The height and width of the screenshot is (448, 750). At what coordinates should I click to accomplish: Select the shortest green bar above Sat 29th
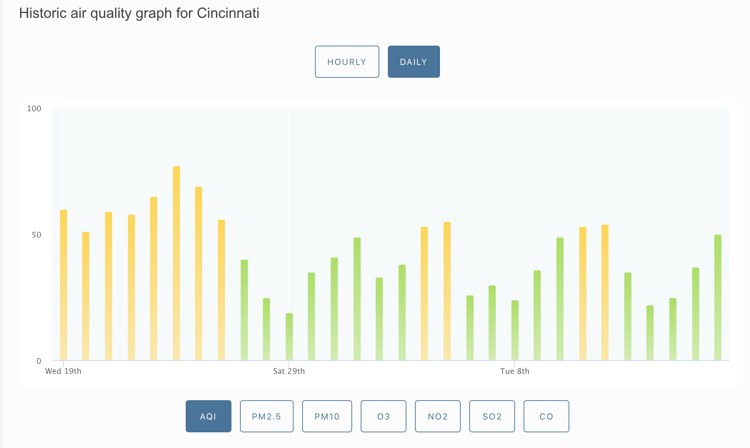click(289, 337)
